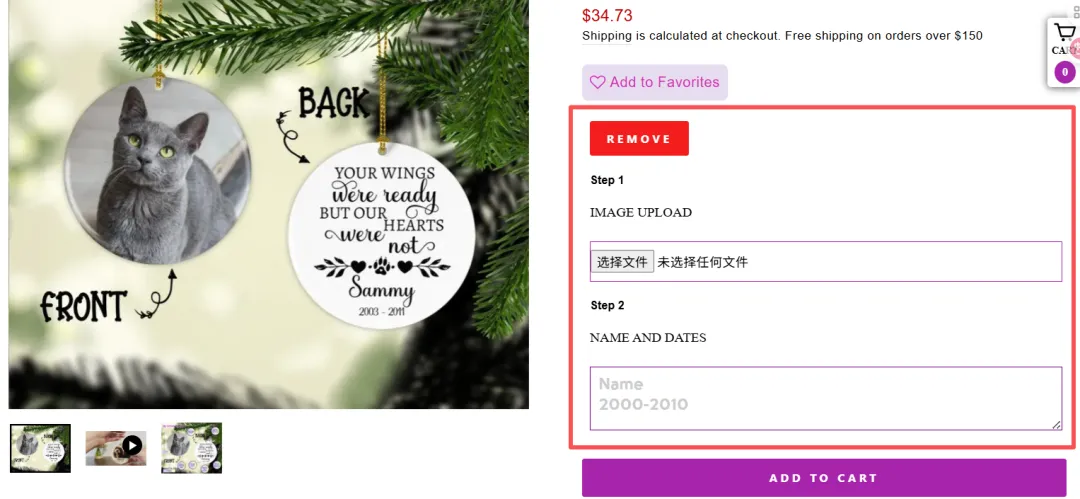Image resolution: width=1080 pixels, height=499 pixels.
Task: Click the 选择文件 file chooser button
Action: pos(622,262)
